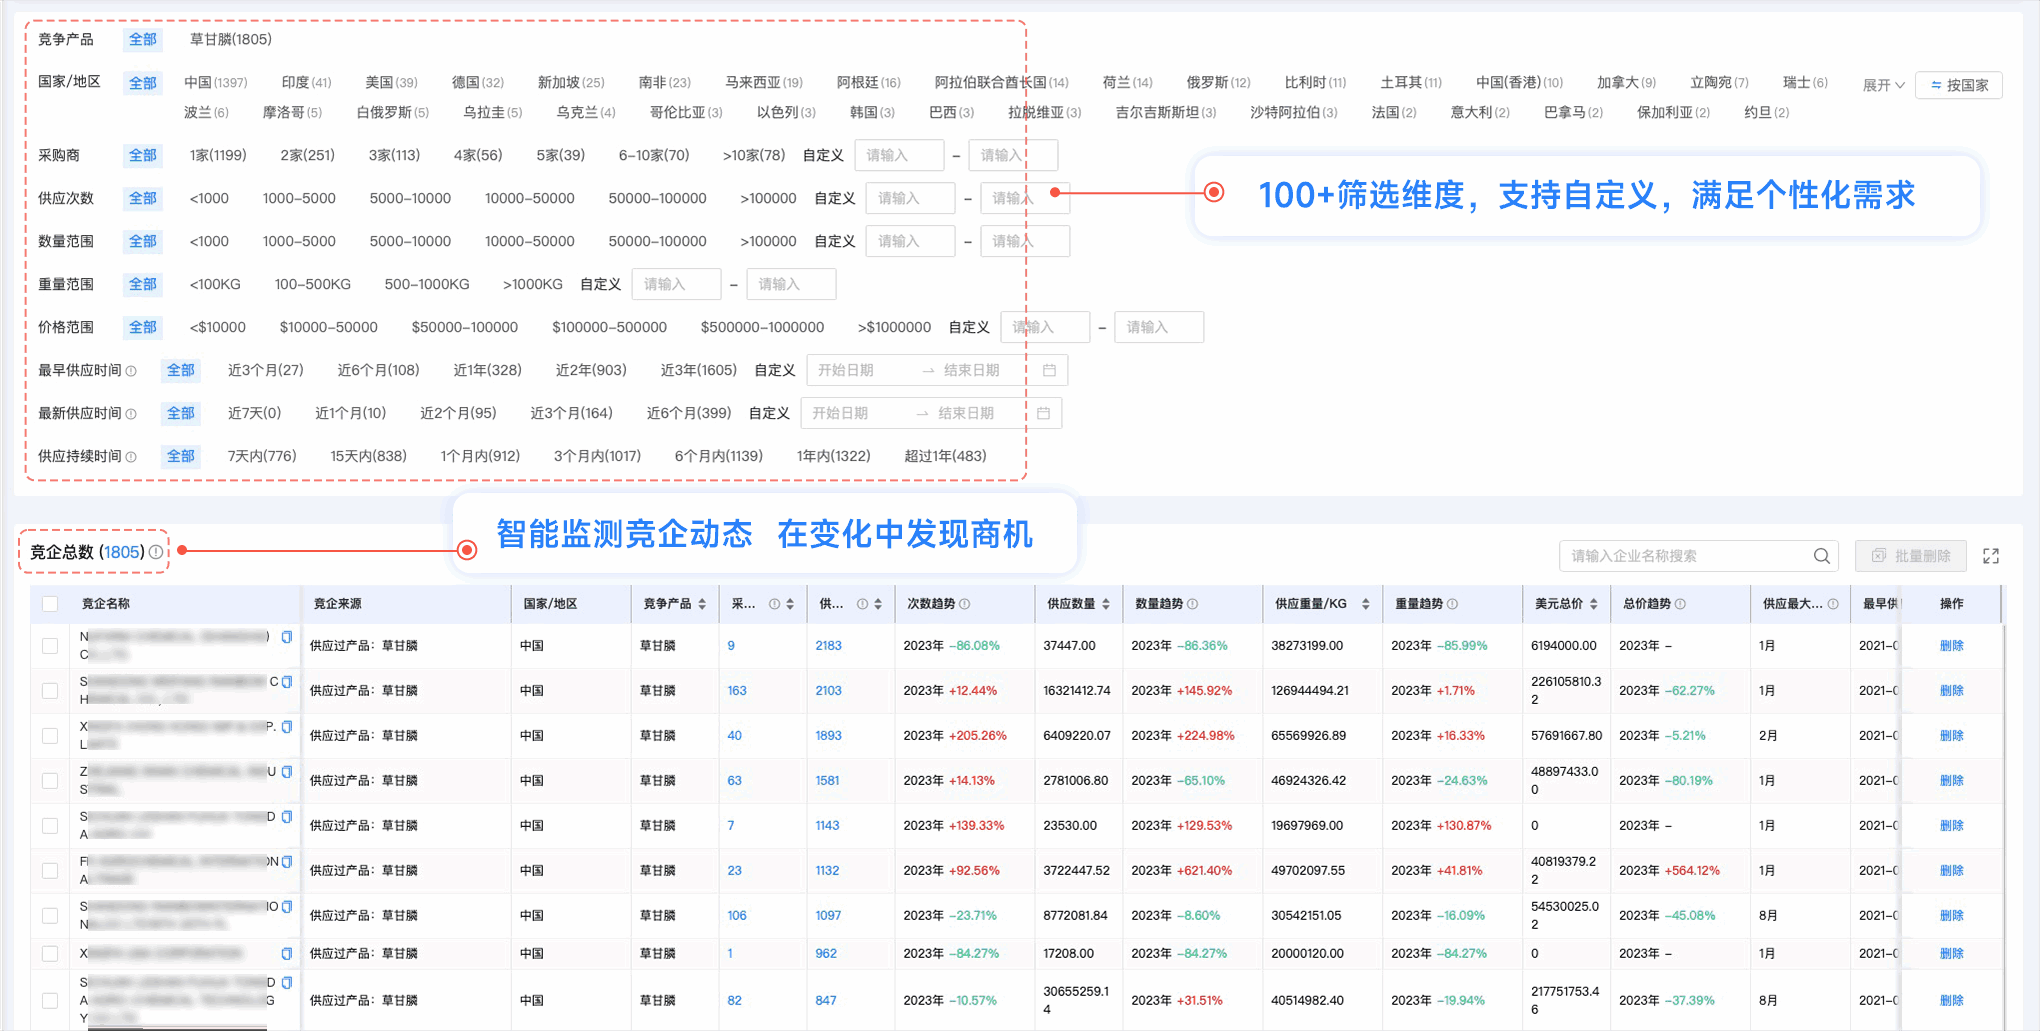This screenshot has width=2040, height=1031.
Task: Delete the first company row via 删除 link
Action: pyautogui.click(x=1952, y=645)
